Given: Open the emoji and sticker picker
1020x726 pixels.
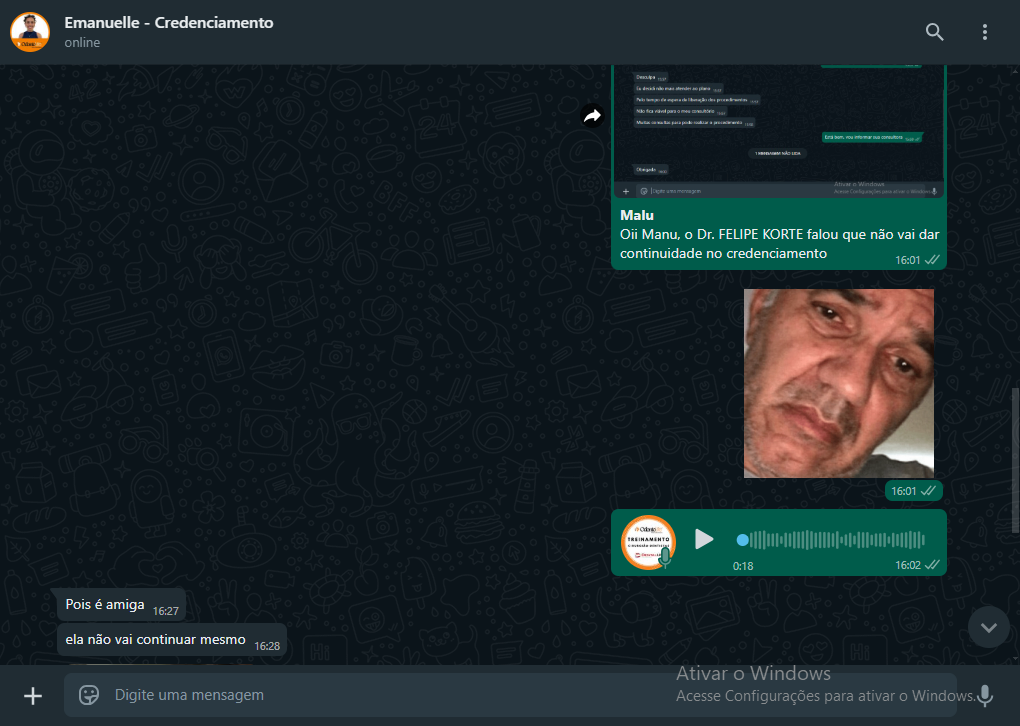Looking at the screenshot, I should 89,694.
